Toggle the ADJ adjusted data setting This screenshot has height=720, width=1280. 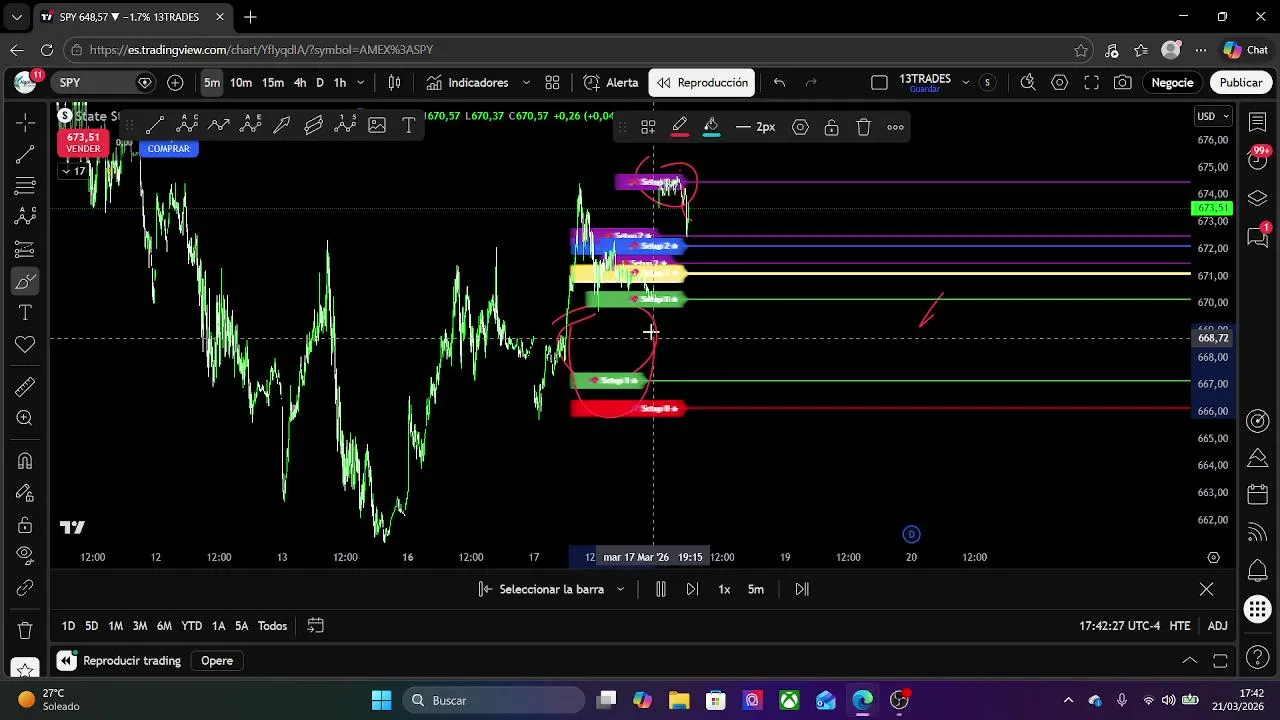(1217, 626)
